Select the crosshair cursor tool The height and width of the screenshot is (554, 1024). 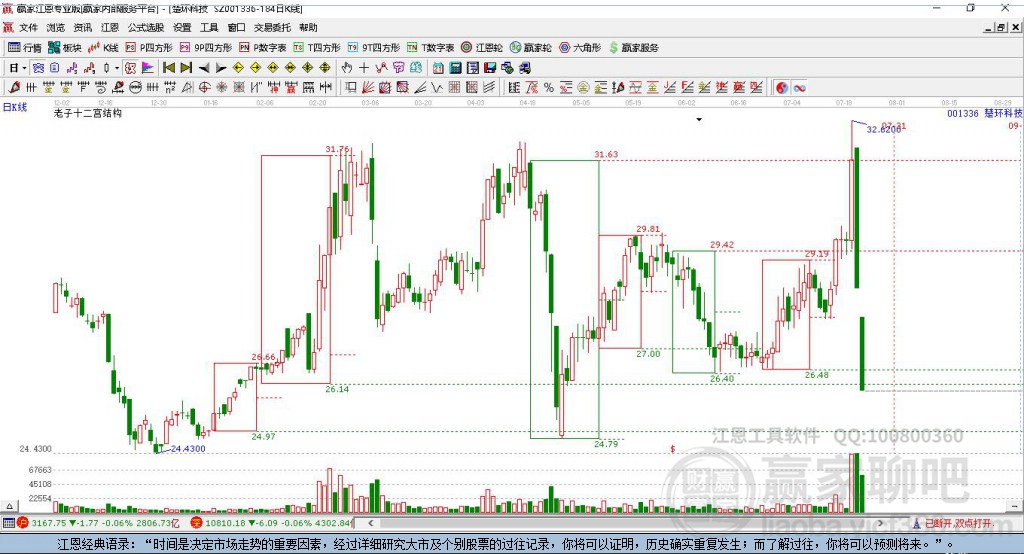tap(364, 67)
